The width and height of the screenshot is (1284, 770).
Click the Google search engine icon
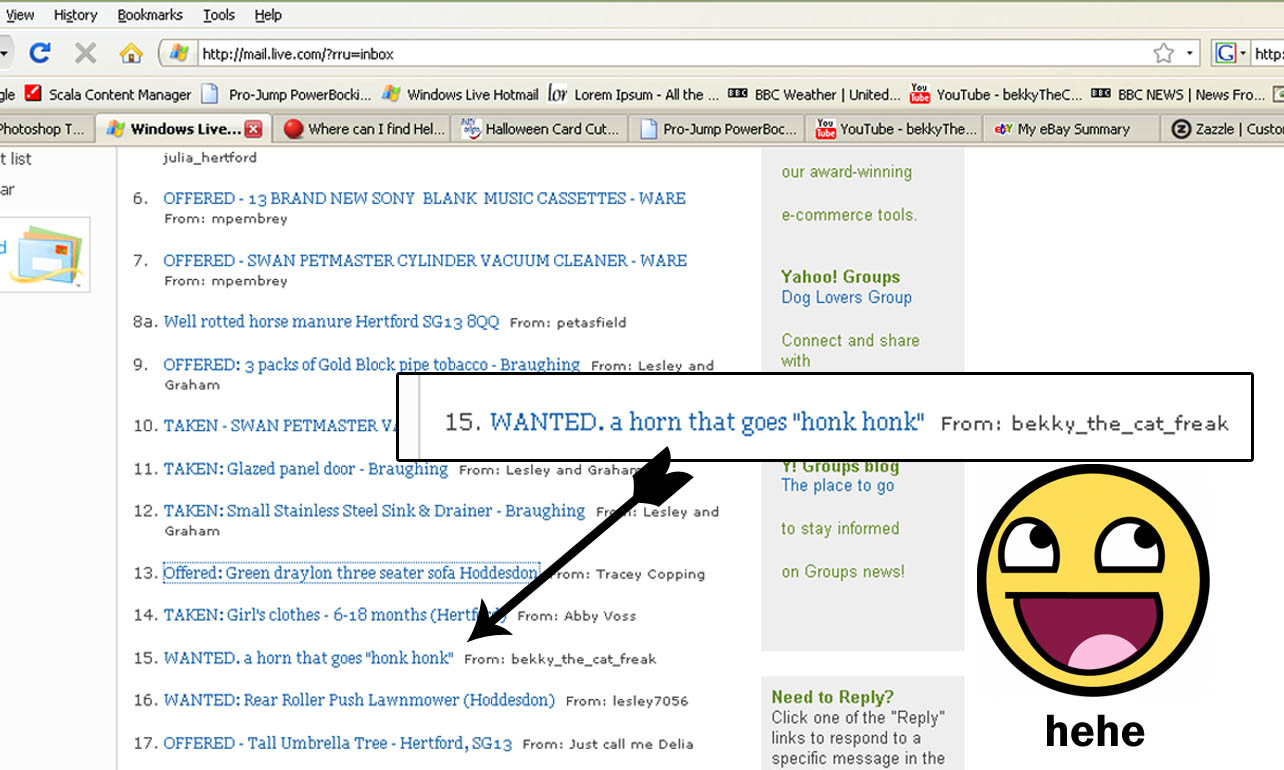click(1225, 53)
